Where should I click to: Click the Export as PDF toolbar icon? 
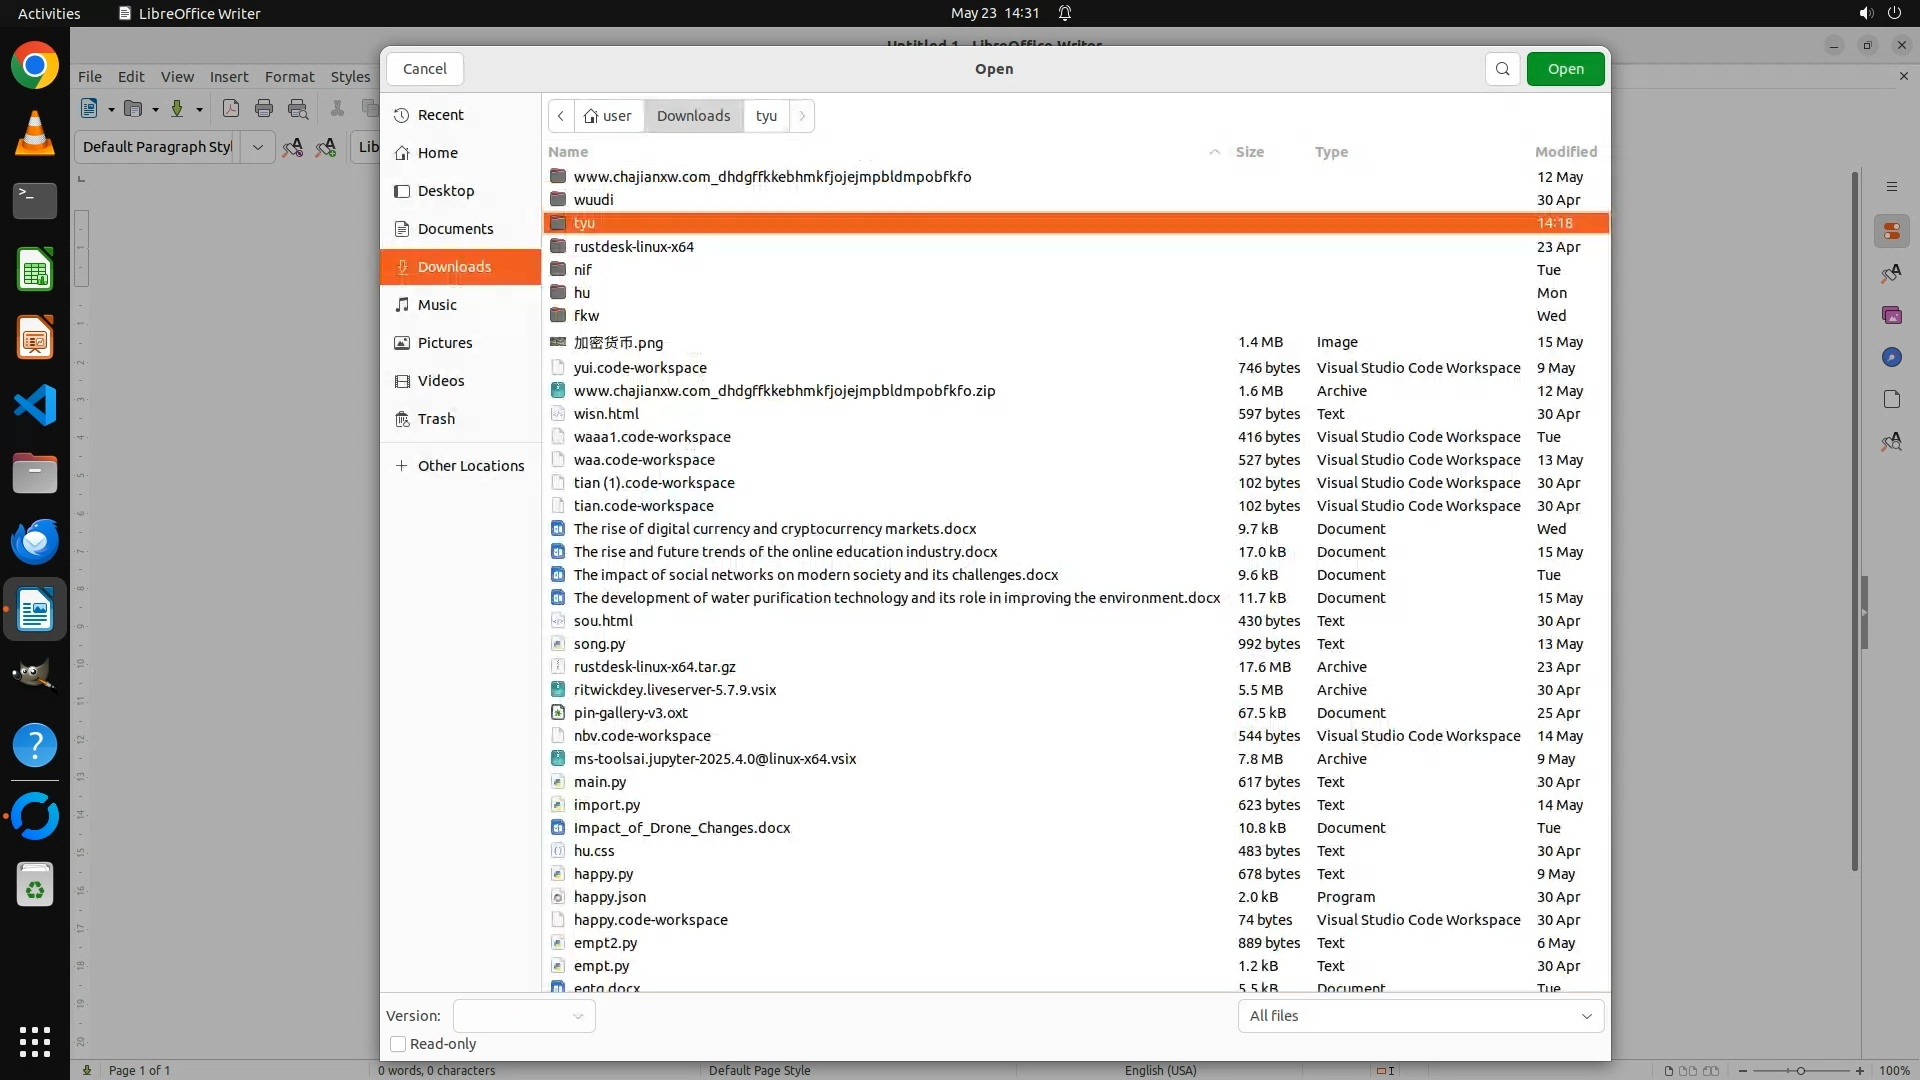click(x=231, y=109)
